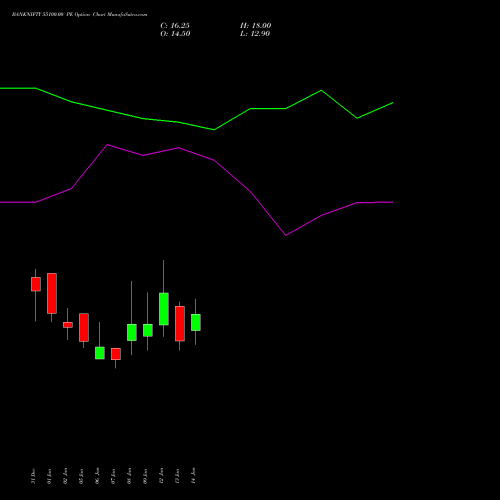This screenshot has height=500, width=500.
Task: Click the red candlestick for 05 Jan
Action: [x=84, y=327]
